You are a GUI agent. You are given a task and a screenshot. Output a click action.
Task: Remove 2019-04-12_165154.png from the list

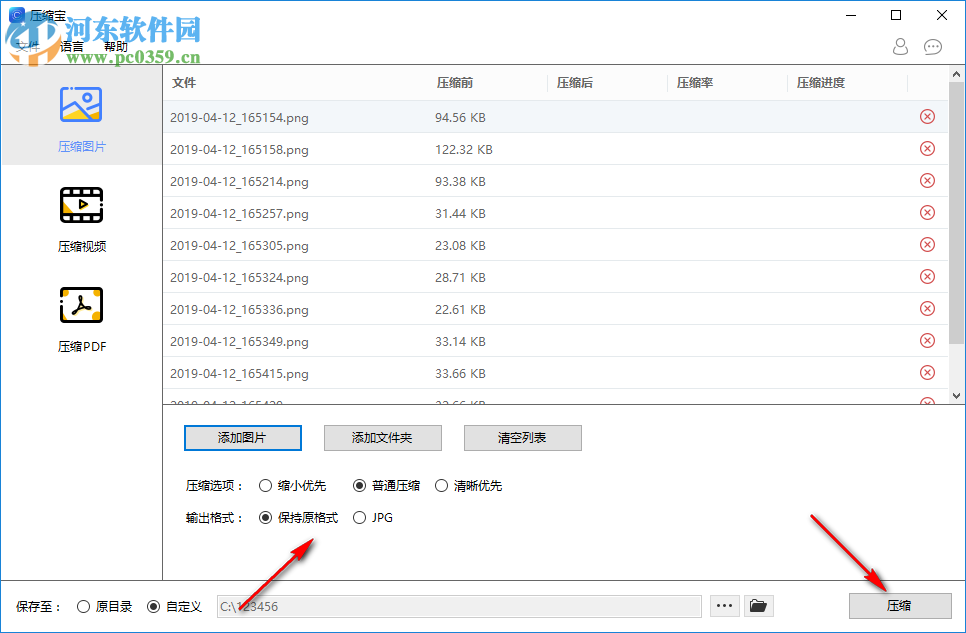[927, 116]
